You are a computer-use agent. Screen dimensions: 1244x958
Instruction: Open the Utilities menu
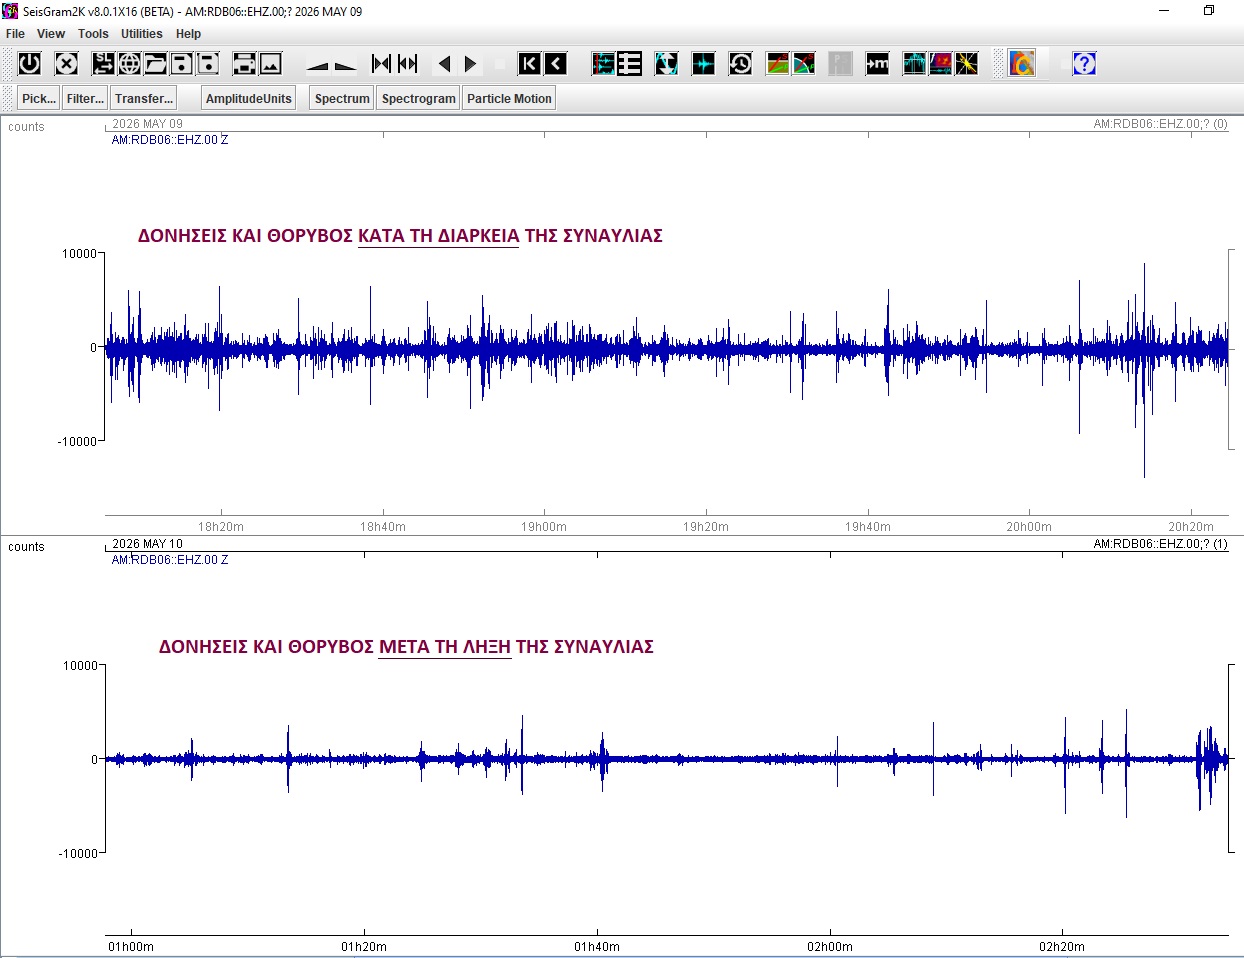(141, 34)
